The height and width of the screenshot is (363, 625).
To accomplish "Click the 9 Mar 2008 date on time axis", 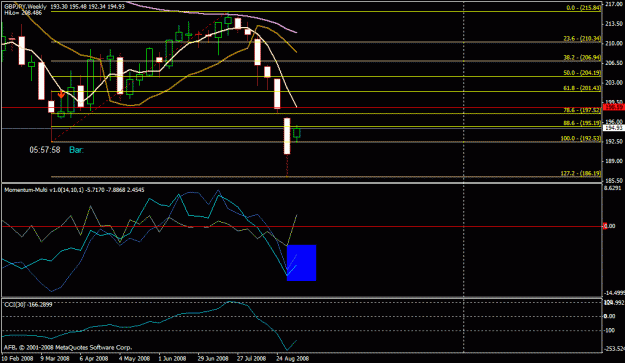I will [55, 358].
